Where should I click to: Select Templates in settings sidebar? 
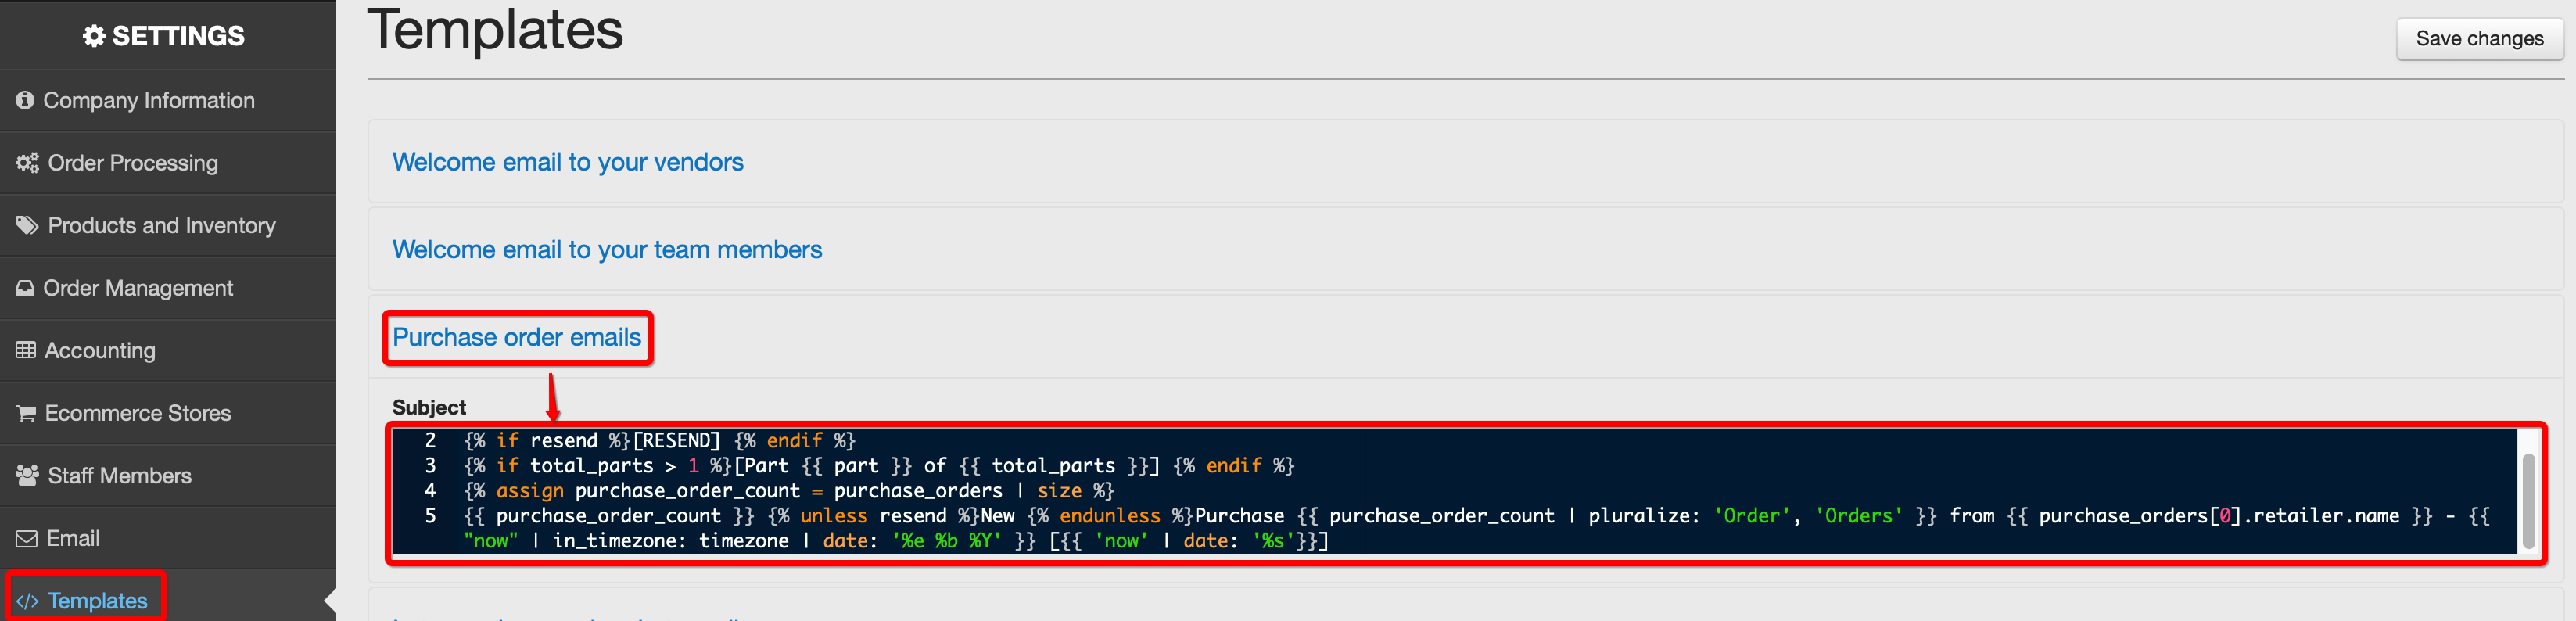tap(168, 600)
